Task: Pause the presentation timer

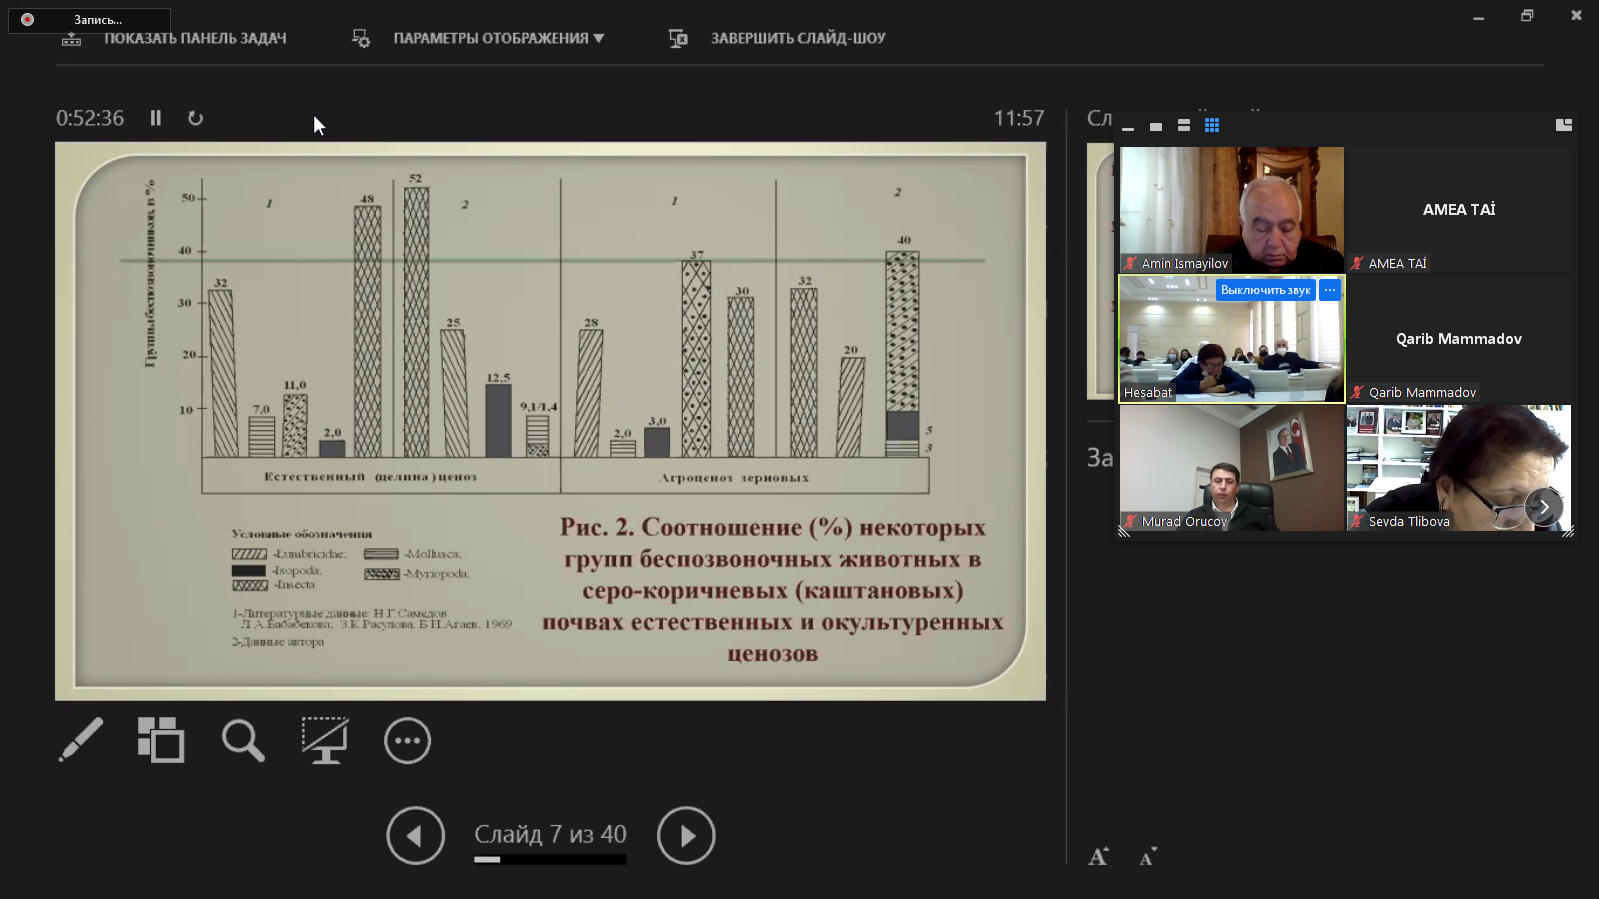Action: point(156,118)
